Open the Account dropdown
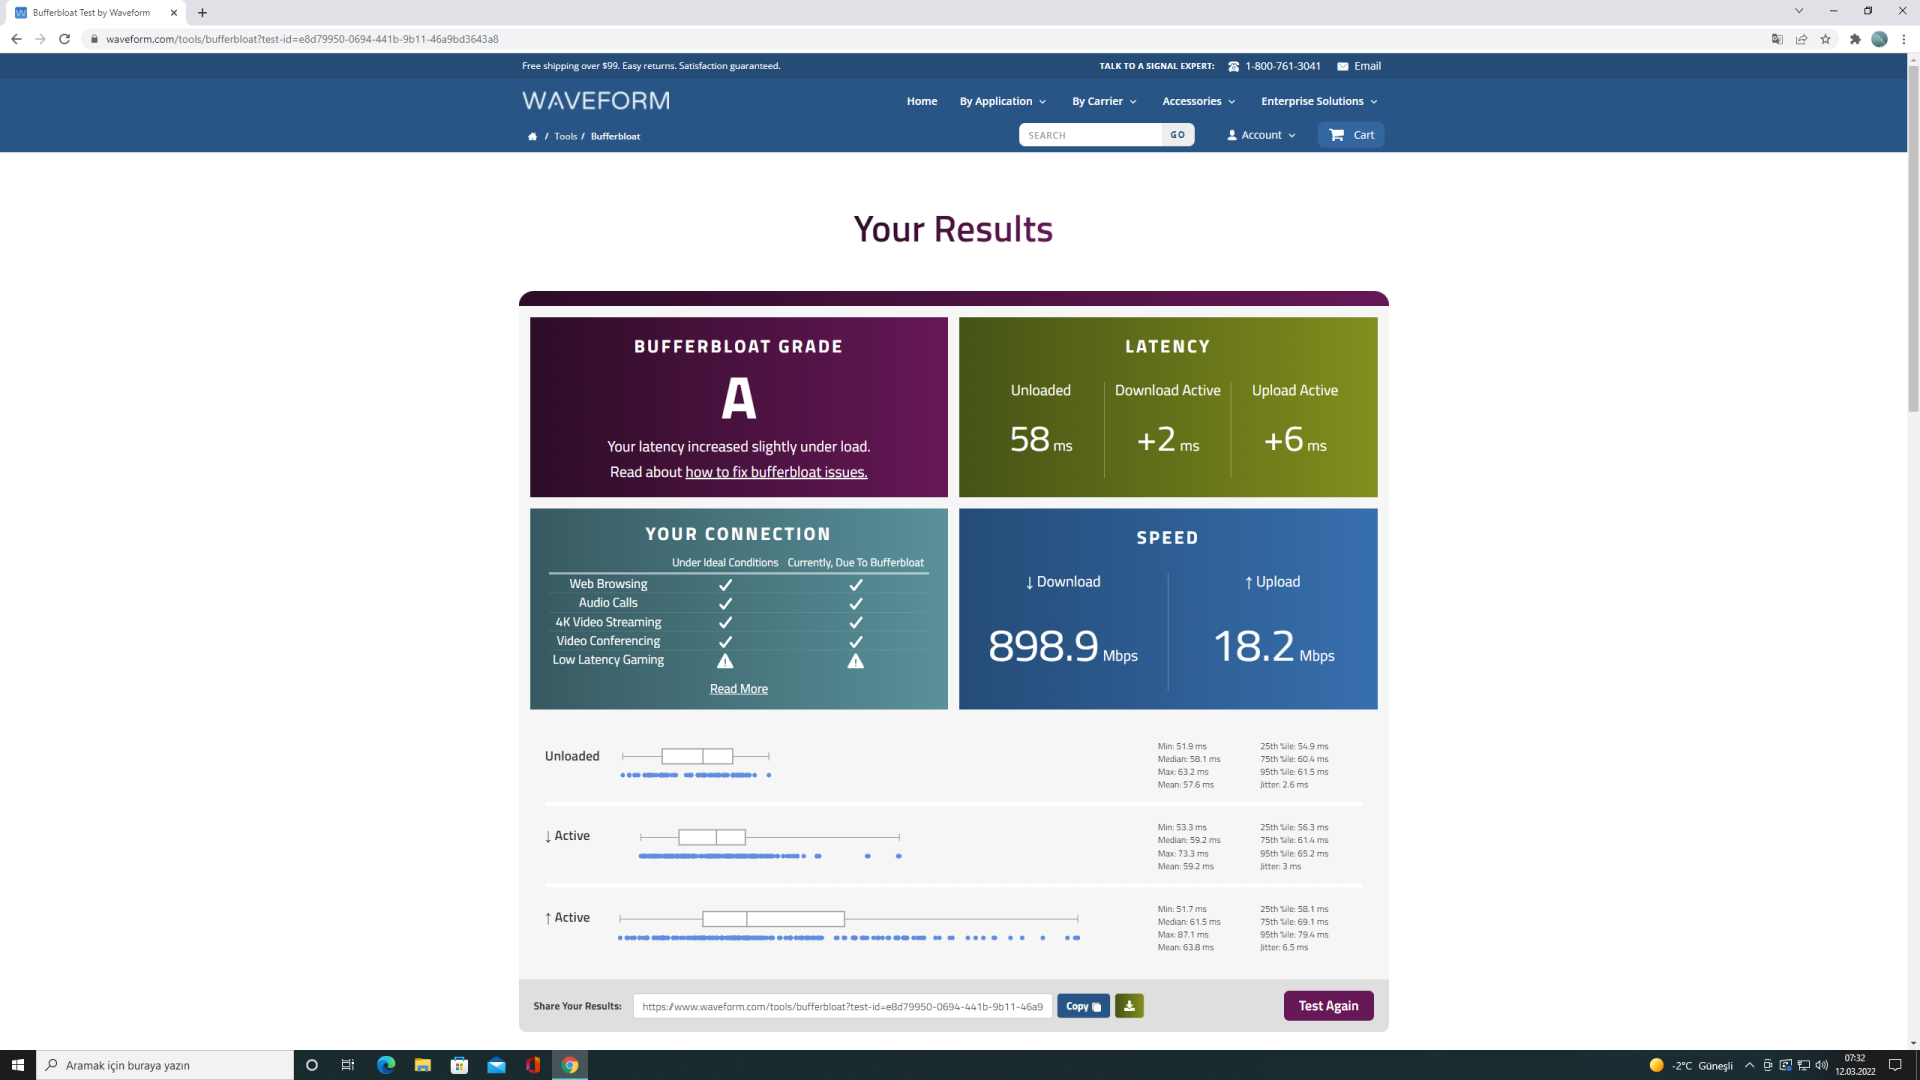Image resolution: width=1920 pixels, height=1080 pixels. [1261, 135]
